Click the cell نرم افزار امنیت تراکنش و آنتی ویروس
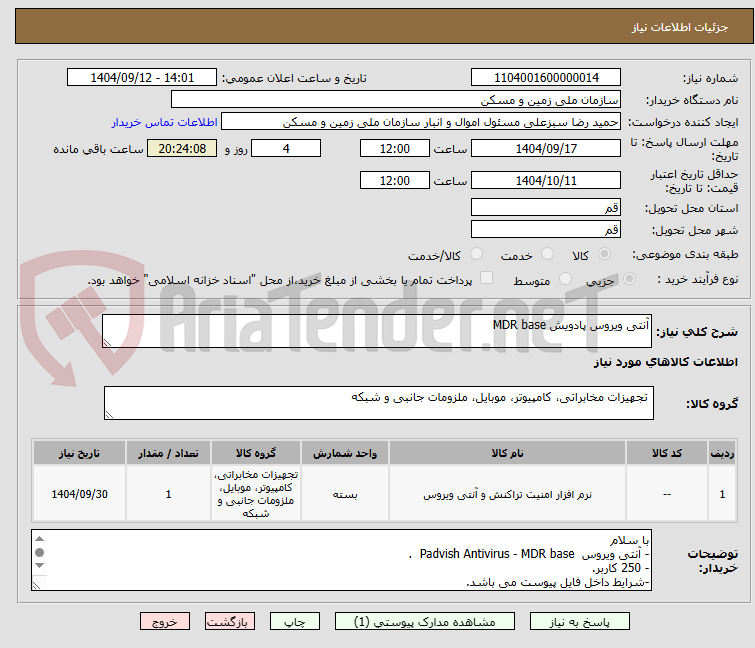The image size is (755, 648). tap(508, 494)
